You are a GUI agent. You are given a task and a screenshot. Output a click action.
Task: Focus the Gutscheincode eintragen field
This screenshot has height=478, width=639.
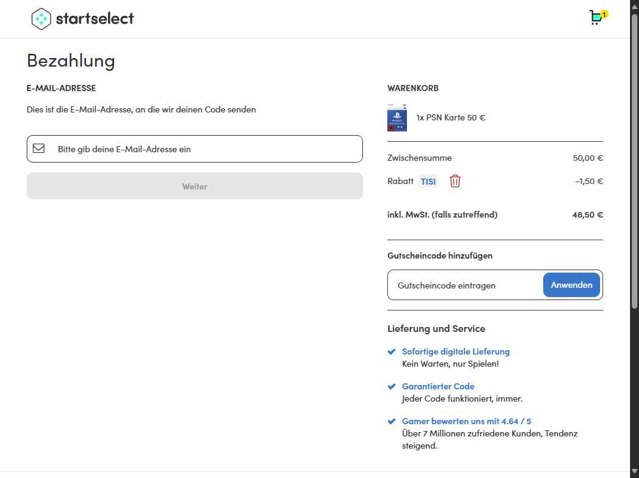click(x=465, y=285)
